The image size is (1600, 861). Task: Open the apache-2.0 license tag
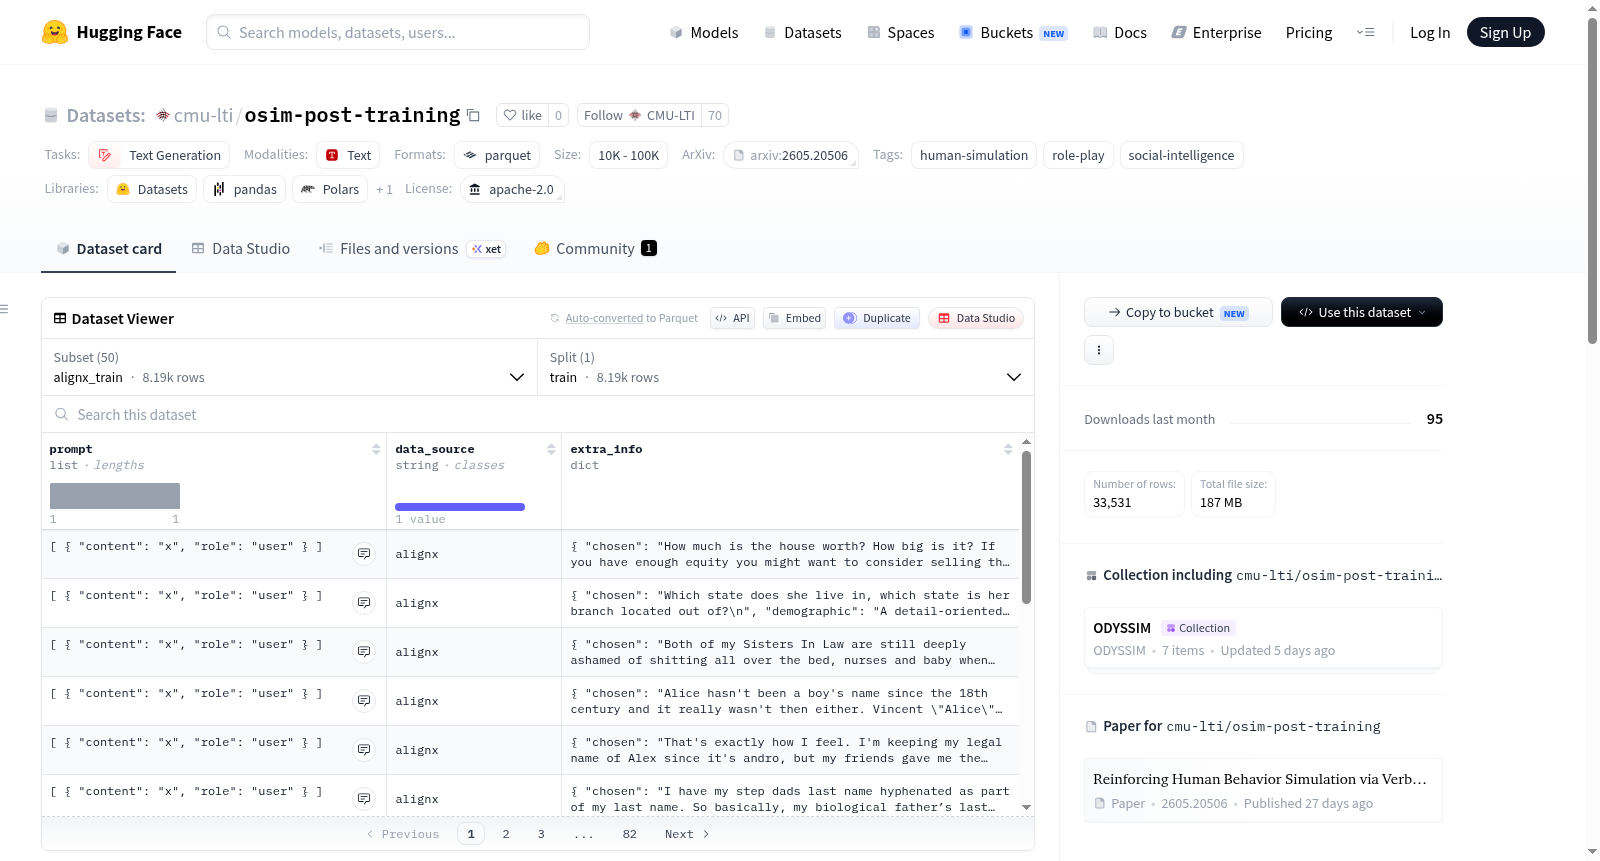pyautogui.click(x=512, y=189)
